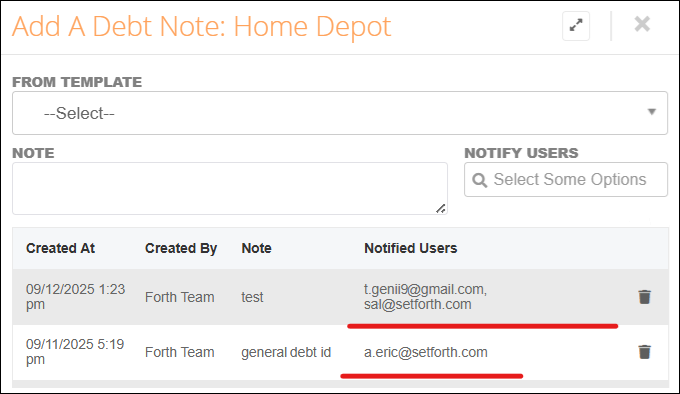Image resolution: width=680 pixels, height=394 pixels.
Task: Click the Created By column header
Action: tap(181, 248)
